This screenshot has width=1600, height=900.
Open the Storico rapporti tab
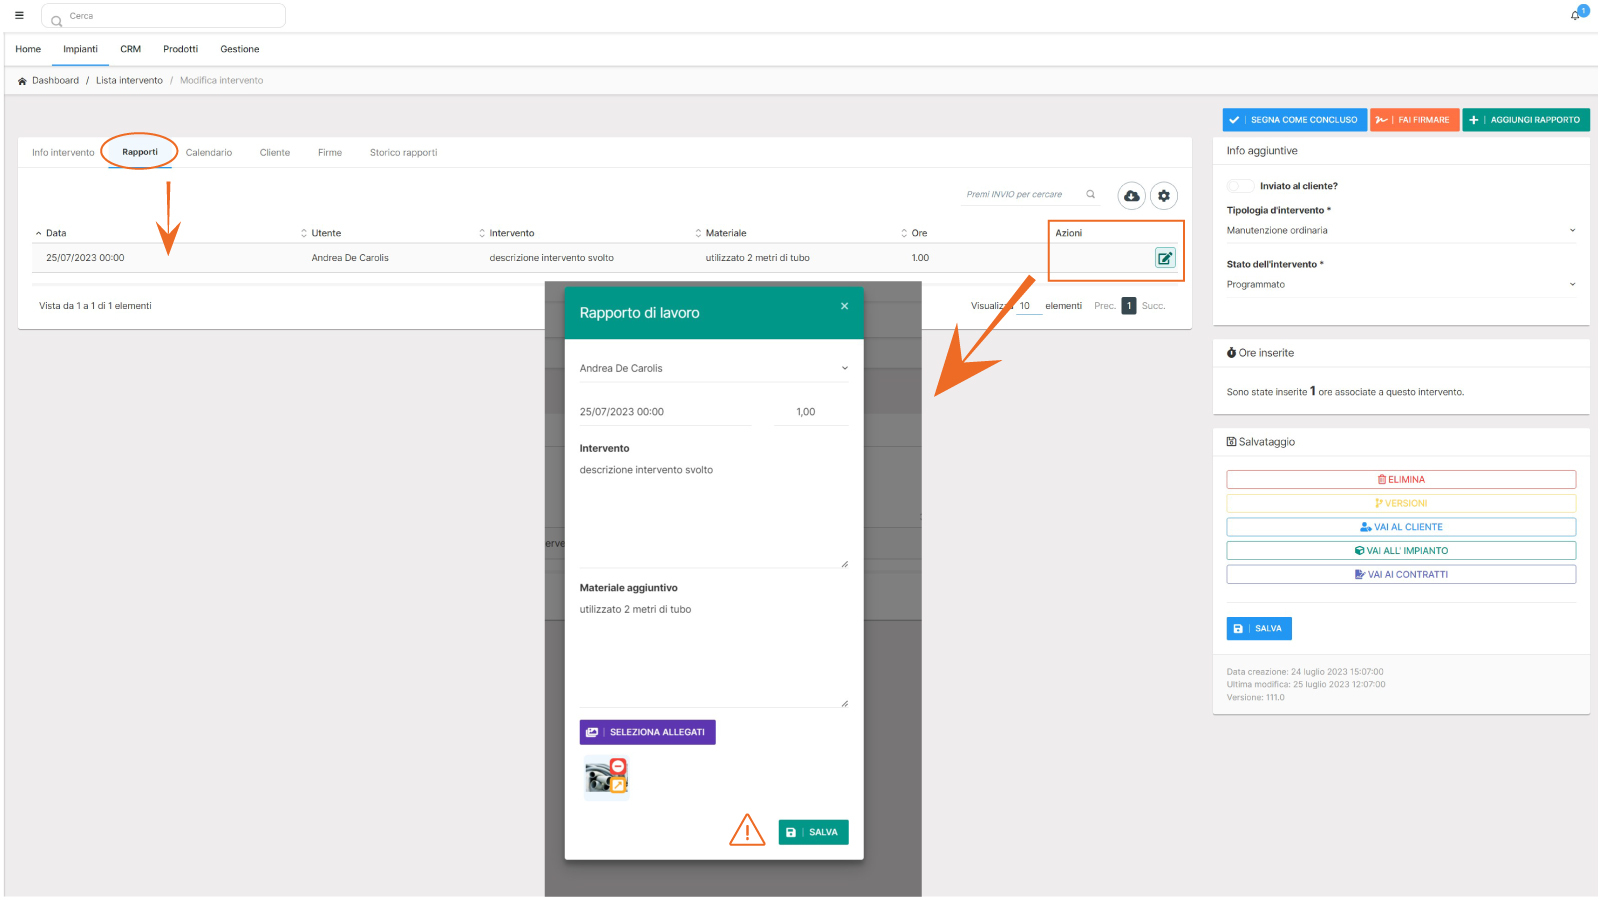(403, 153)
